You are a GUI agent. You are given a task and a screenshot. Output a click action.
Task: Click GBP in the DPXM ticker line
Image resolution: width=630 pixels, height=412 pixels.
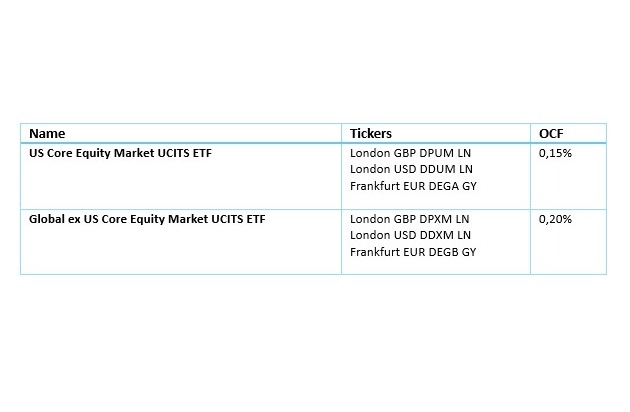402,218
